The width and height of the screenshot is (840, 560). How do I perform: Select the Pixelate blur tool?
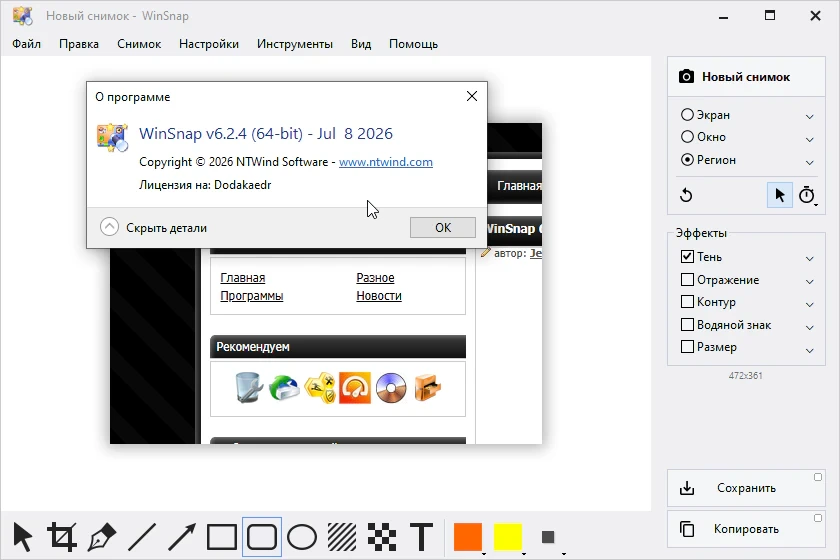pos(382,537)
